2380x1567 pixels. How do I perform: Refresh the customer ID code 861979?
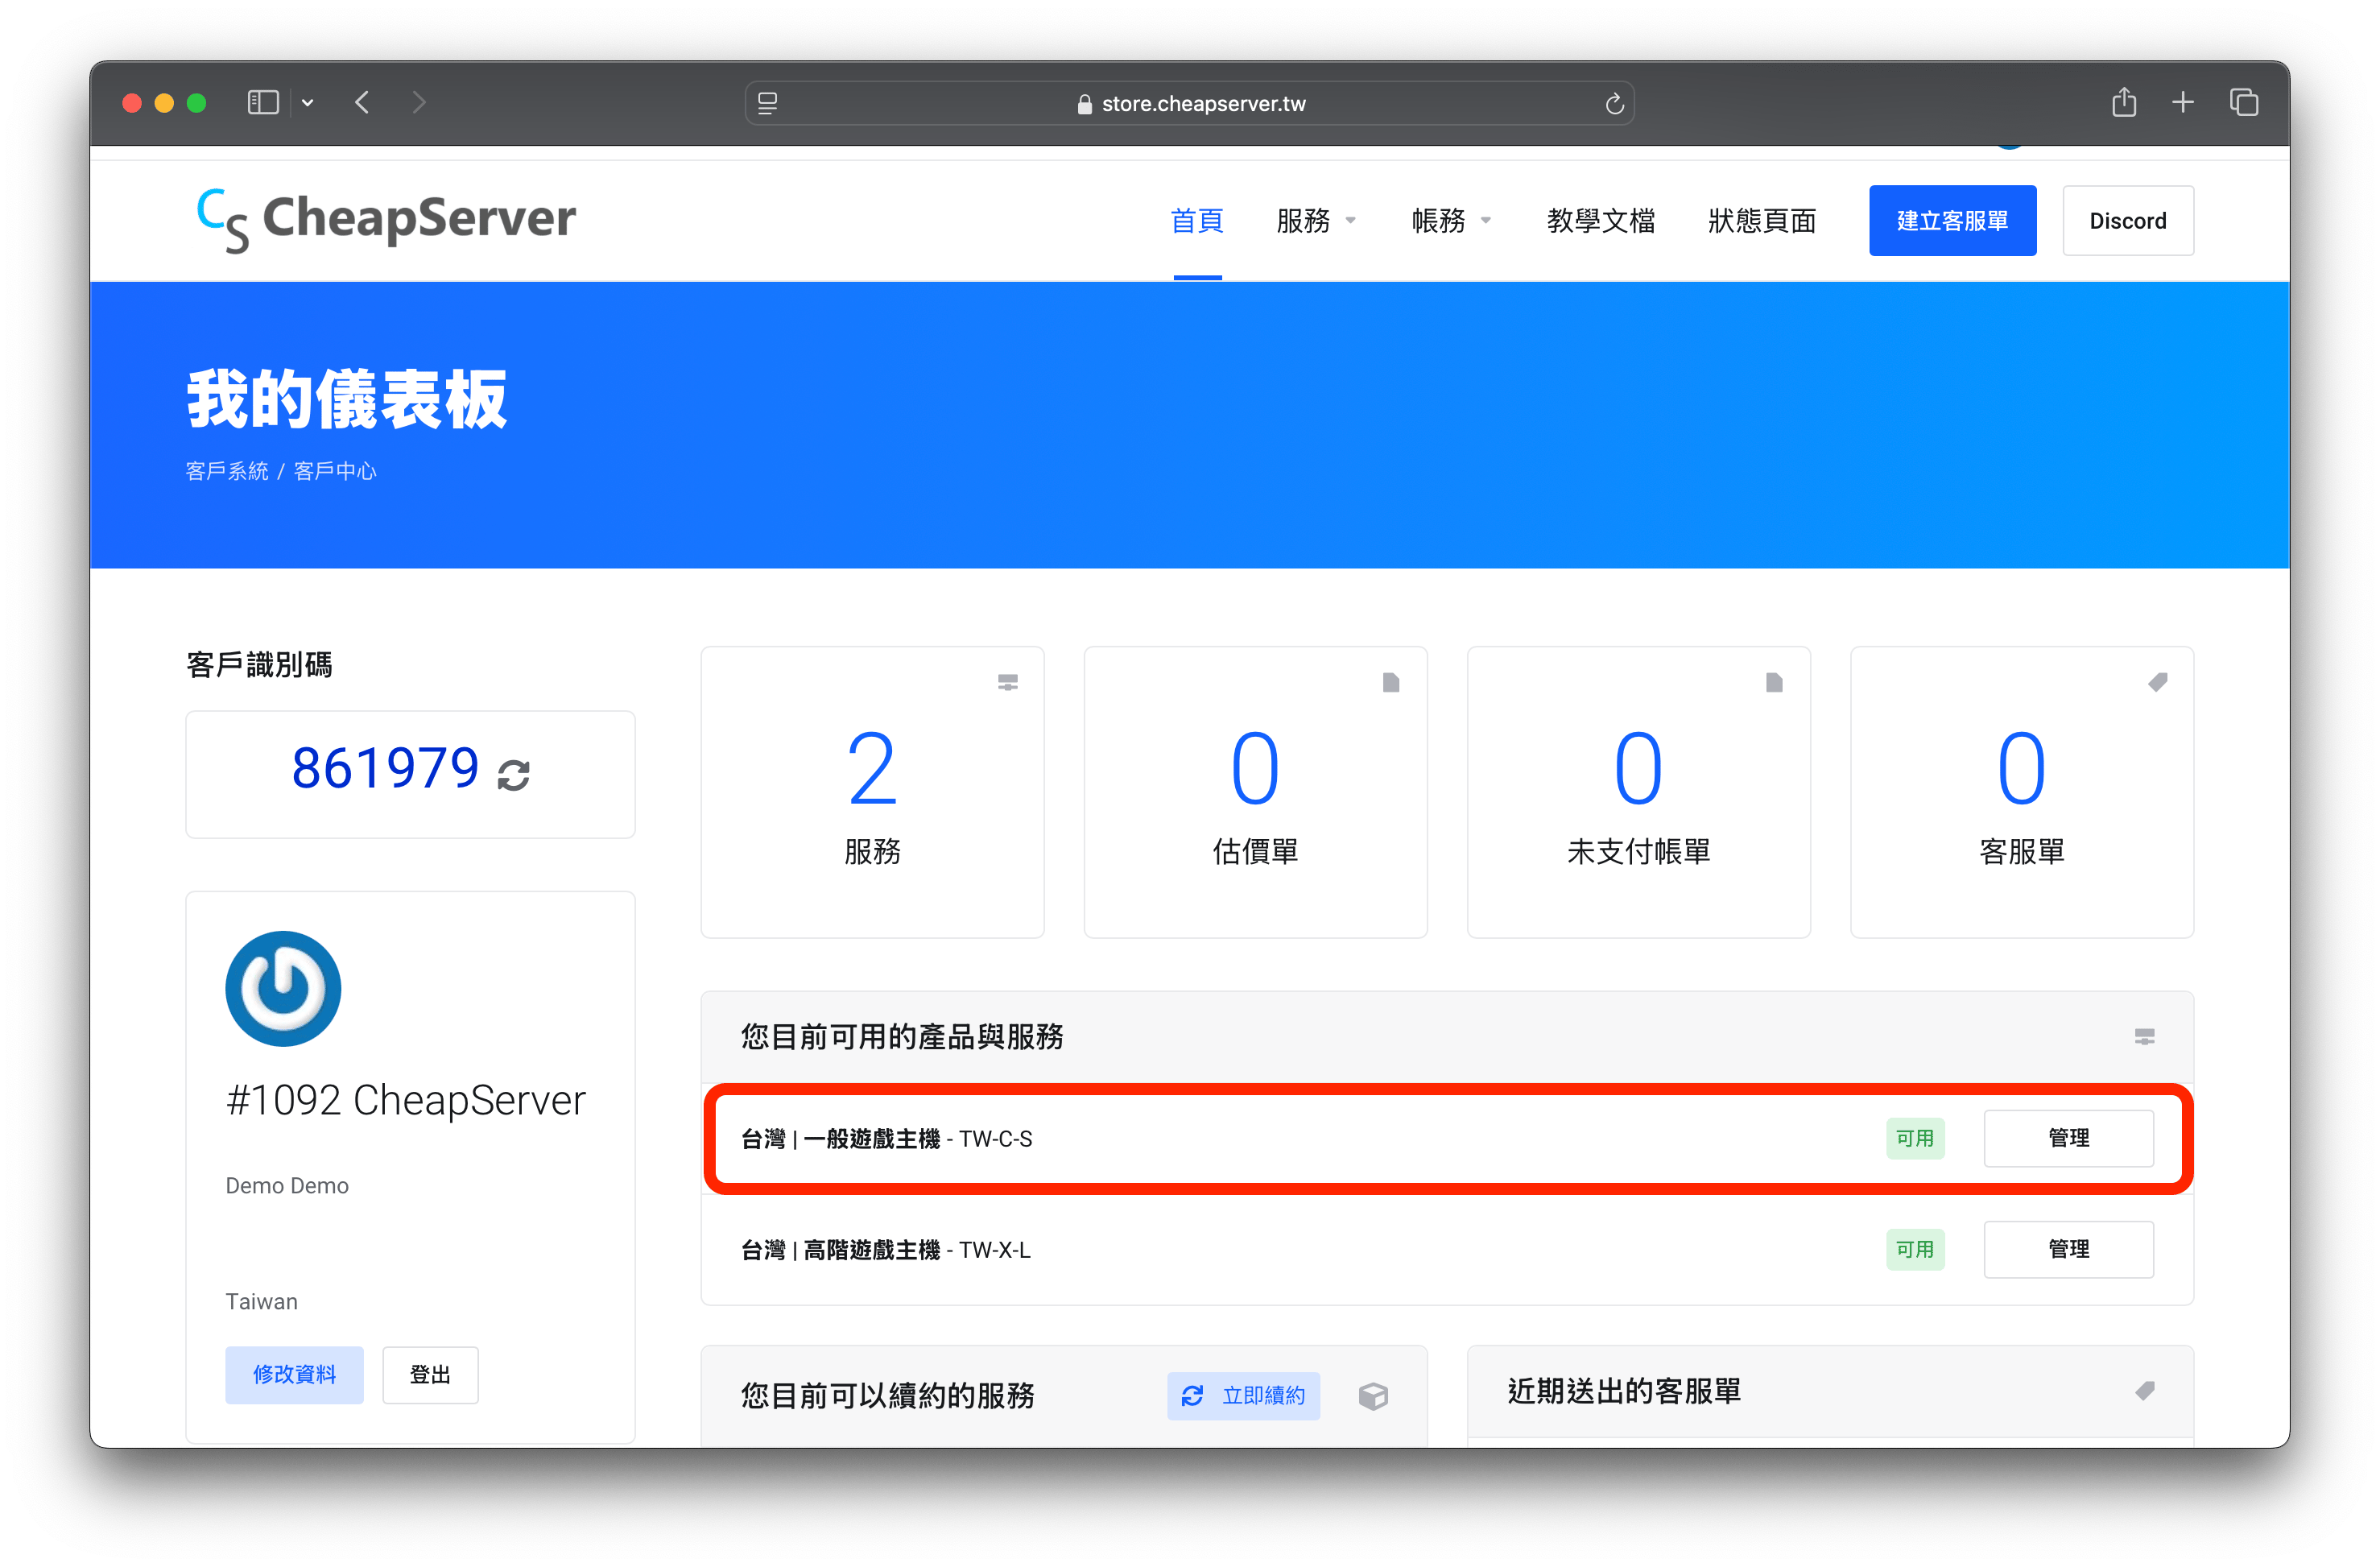(x=513, y=775)
